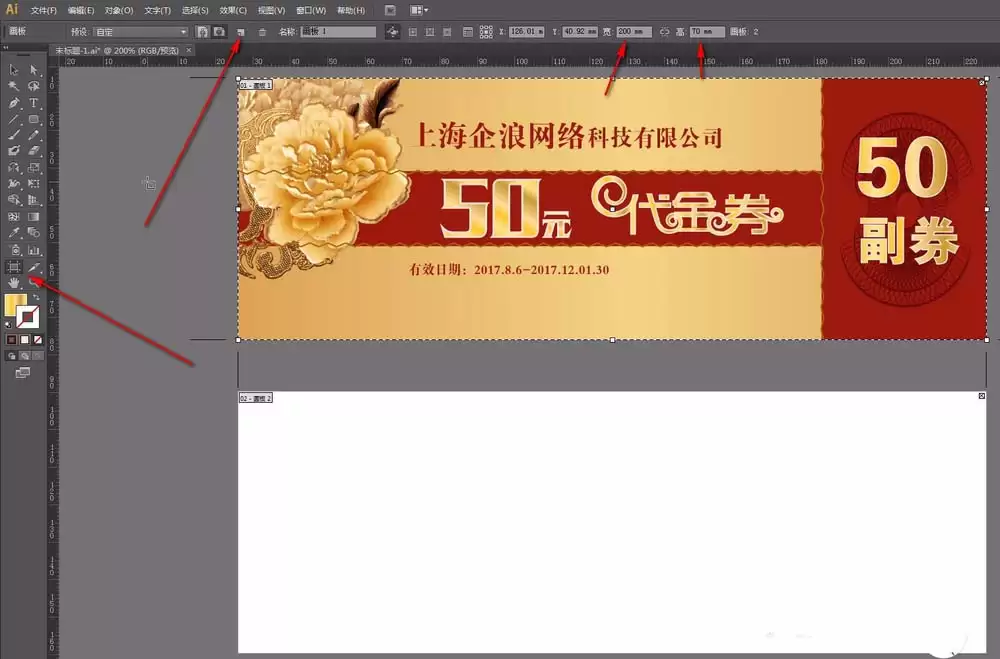This screenshot has width=1000, height=659.
Task: Click the artboard name field
Action: point(338,31)
